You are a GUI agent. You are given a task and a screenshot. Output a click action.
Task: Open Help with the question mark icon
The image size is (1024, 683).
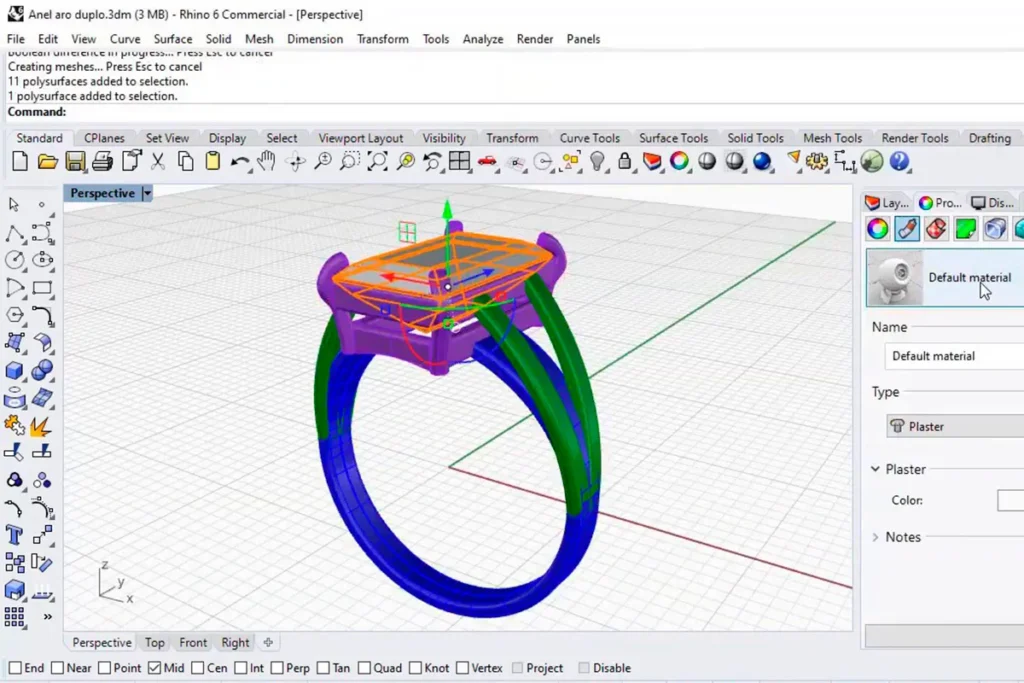pyautogui.click(x=899, y=161)
